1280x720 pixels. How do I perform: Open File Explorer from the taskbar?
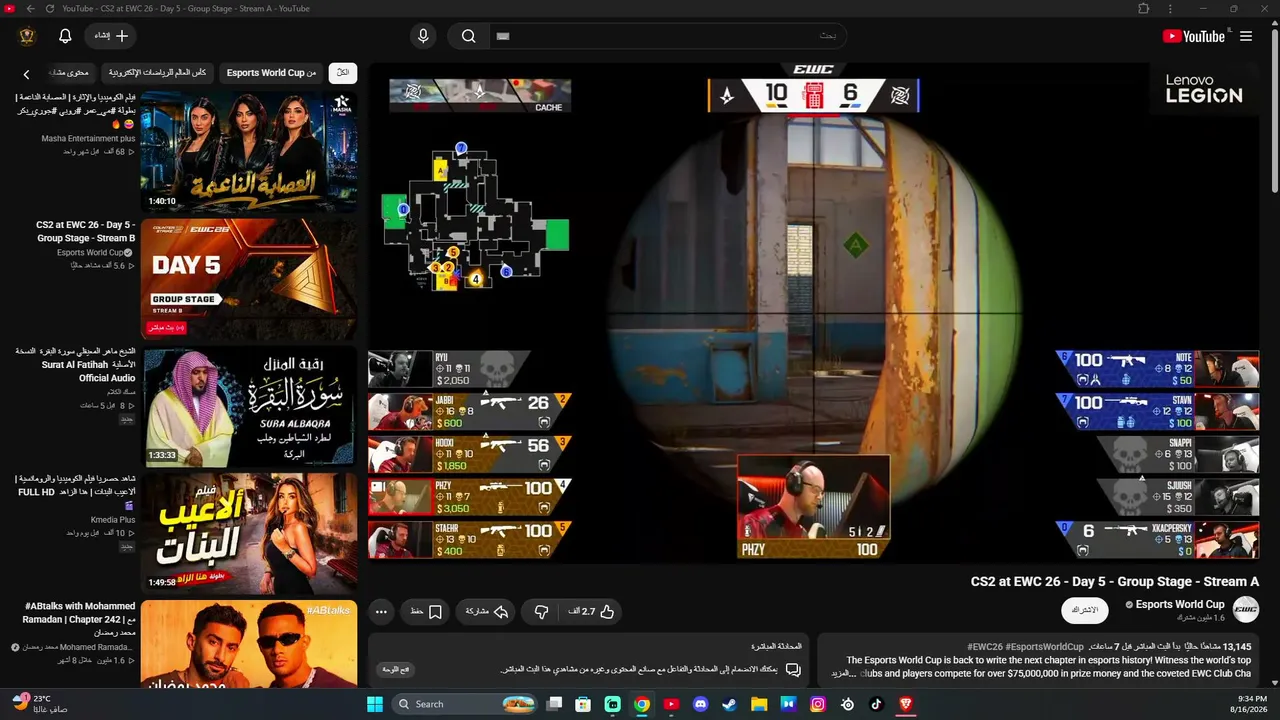point(759,704)
